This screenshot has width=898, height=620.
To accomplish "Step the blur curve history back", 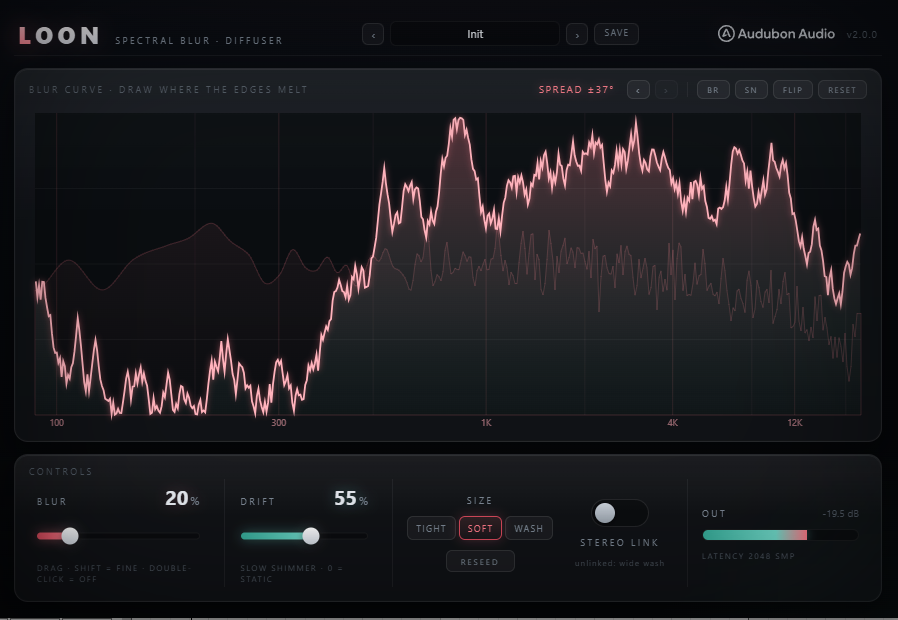I will [638, 90].
